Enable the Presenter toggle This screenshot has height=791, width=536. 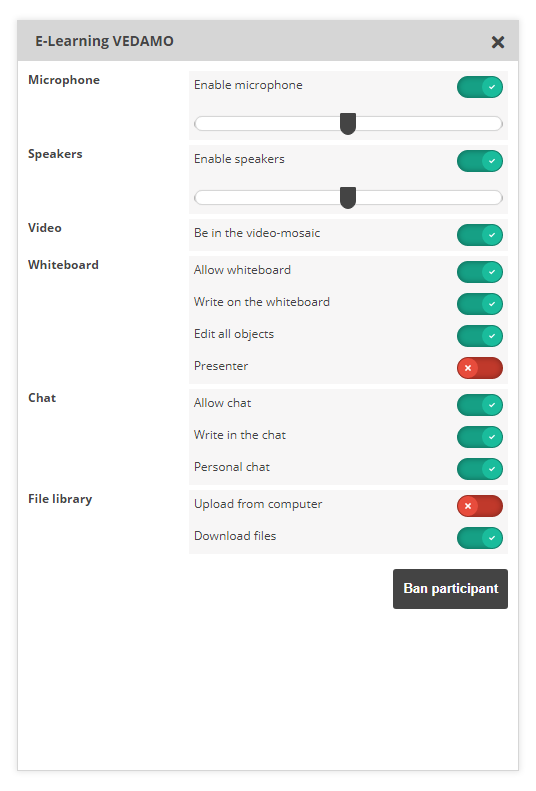480,368
